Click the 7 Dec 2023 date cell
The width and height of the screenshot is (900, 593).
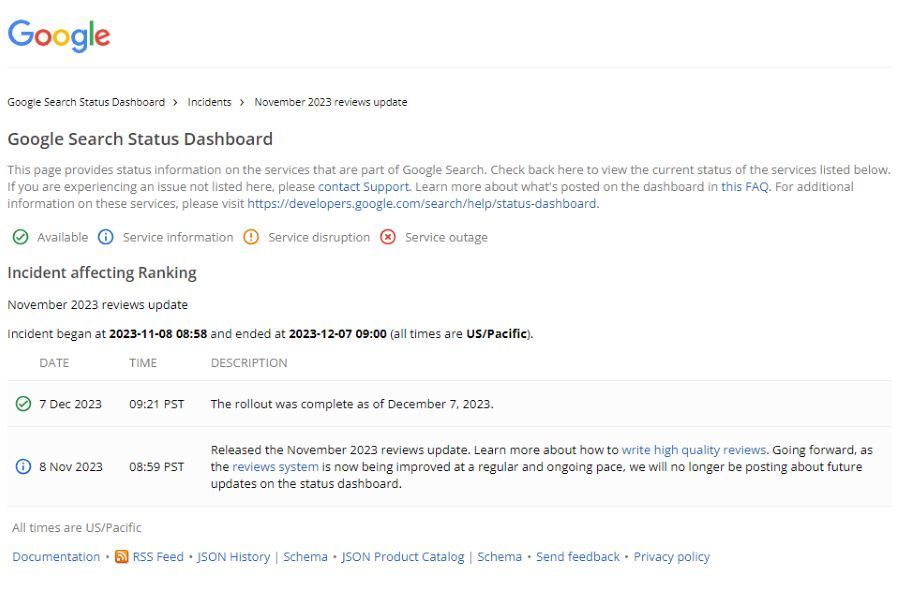point(71,404)
